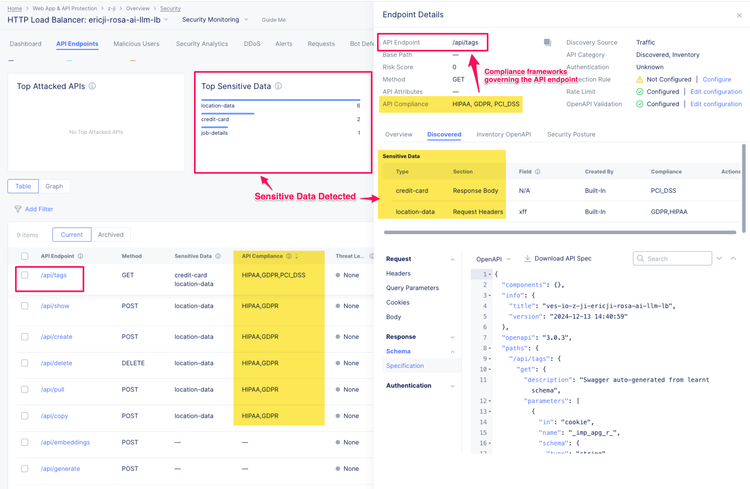Image resolution: width=750 pixels, height=489 pixels.
Task: Open the /api/show endpoint link
Action: pos(55,306)
